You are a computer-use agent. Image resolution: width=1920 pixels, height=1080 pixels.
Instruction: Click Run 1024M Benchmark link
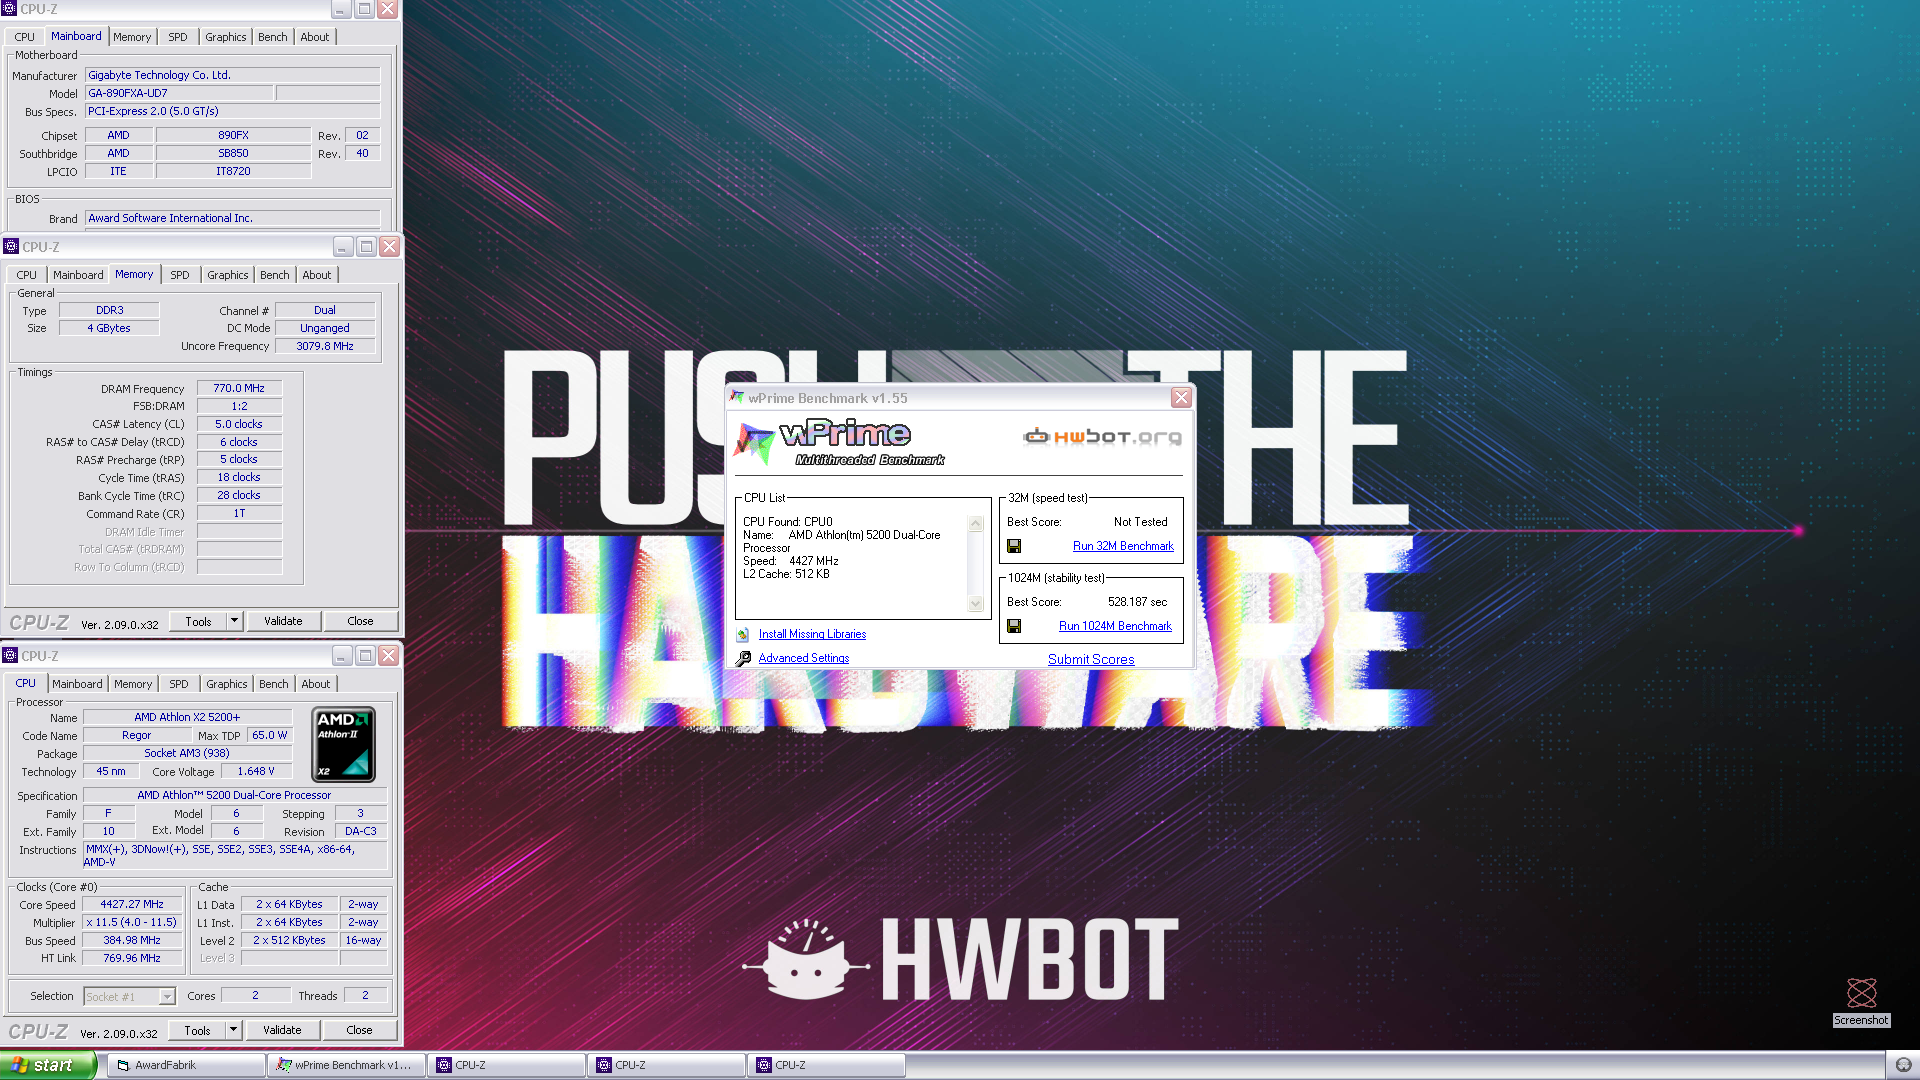click(1115, 626)
